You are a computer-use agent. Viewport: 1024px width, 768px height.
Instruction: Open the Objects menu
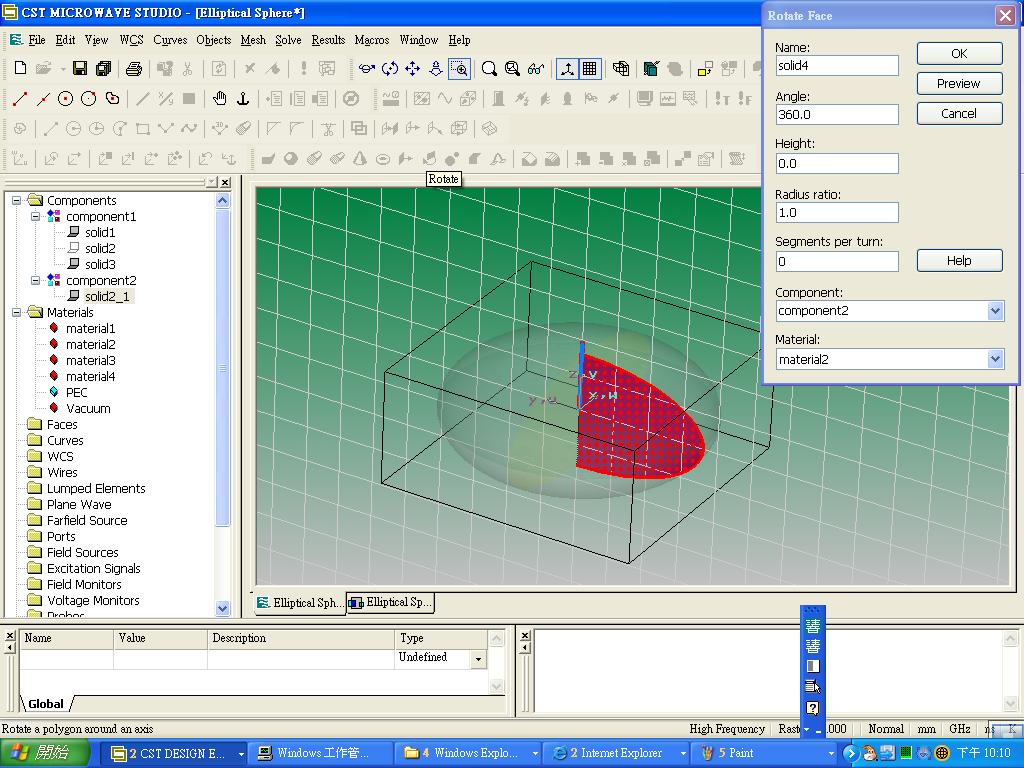click(214, 40)
